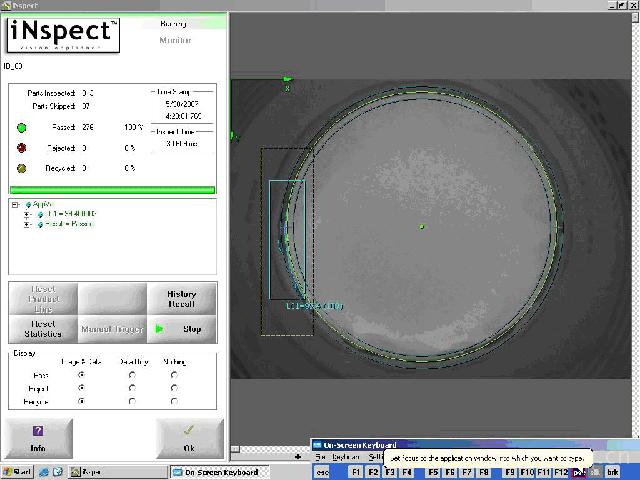Click the iNspect logo
Viewport: 640px width, 480px height.
pos(65,35)
